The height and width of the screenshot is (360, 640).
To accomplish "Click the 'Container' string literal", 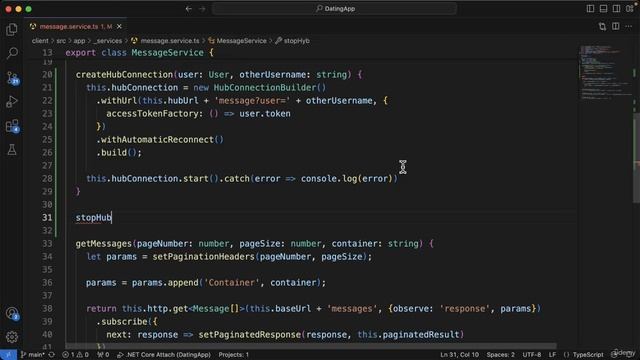I will click(x=231, y=283).
